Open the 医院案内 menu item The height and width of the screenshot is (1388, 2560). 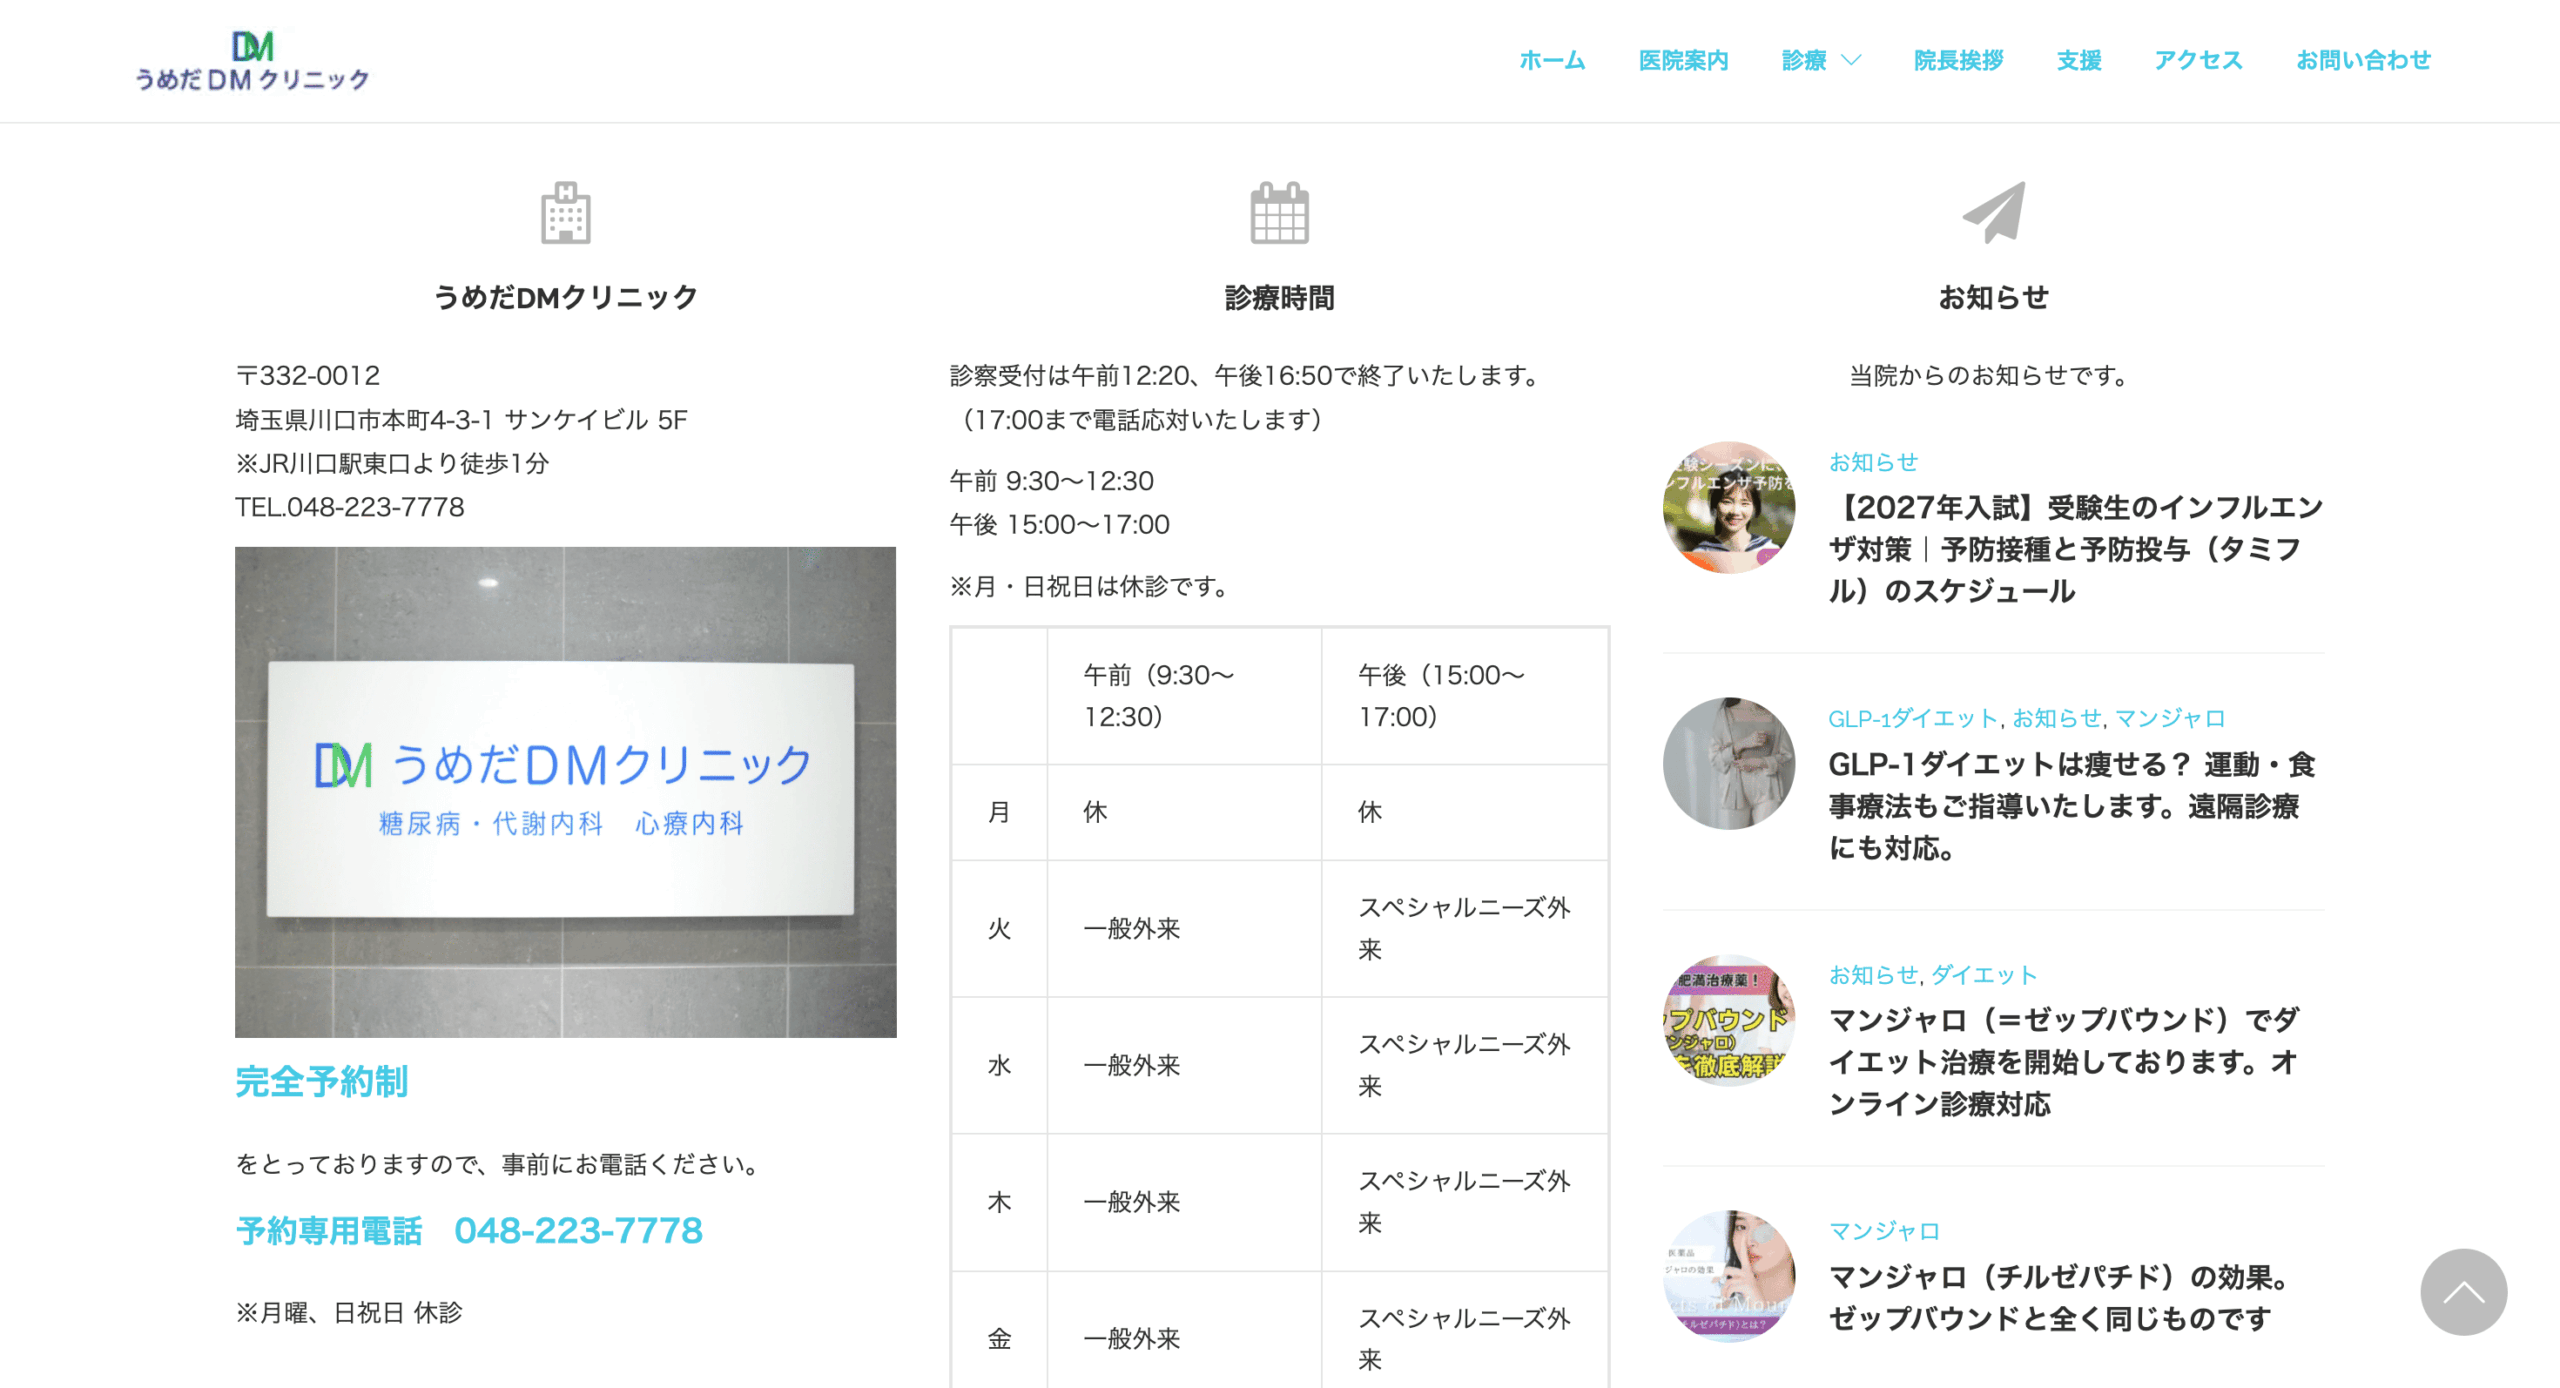[x=1683, y=60]
